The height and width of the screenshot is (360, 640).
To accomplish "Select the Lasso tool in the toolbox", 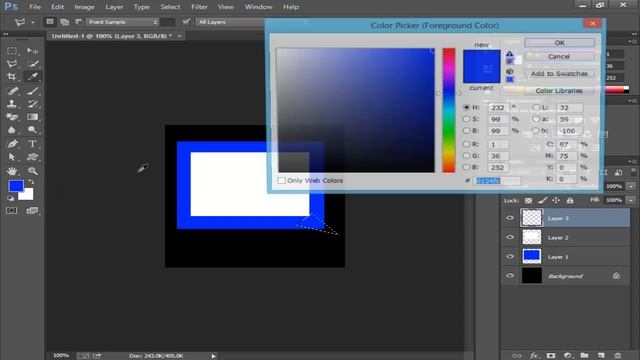I will click(x=12, y=64).
